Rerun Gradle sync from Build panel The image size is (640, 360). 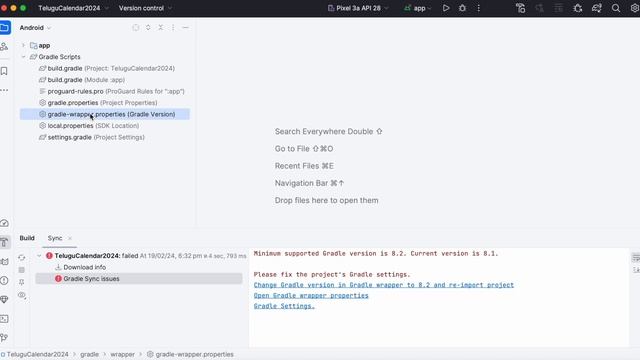point(22,258)
